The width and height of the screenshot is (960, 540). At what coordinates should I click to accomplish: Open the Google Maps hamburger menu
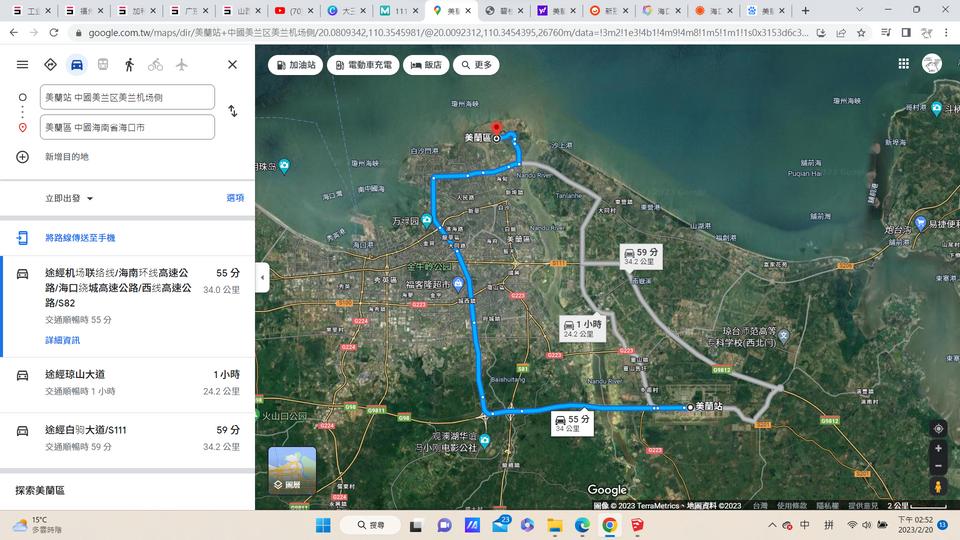pos(22,64)
